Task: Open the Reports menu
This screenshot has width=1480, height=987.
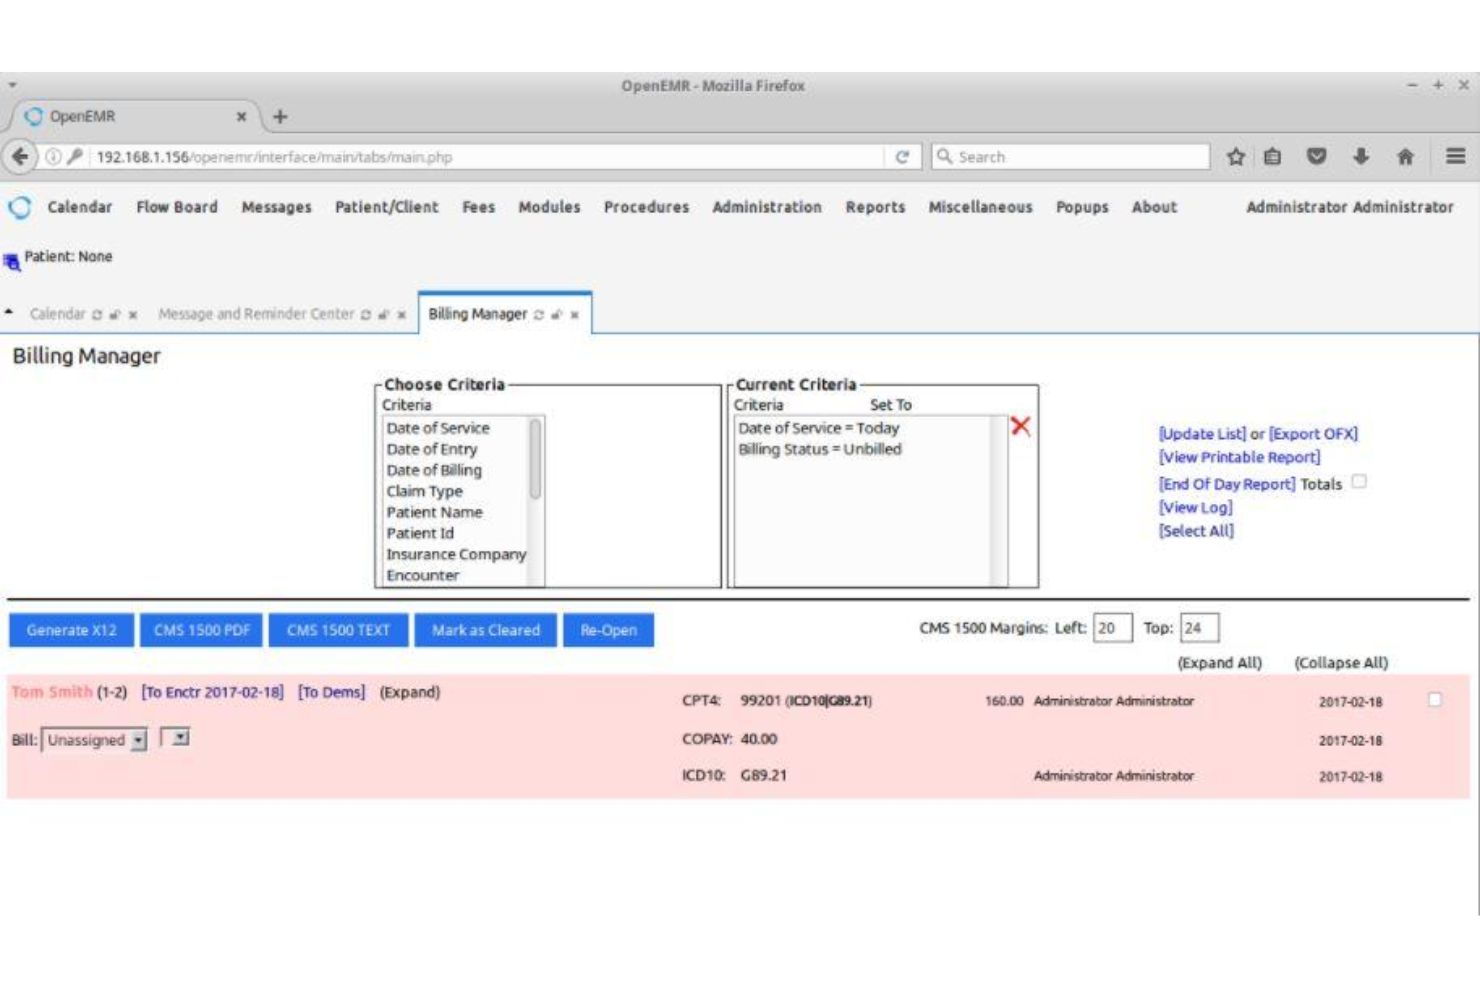Action: pyautogui.click(x=874, y=207)
